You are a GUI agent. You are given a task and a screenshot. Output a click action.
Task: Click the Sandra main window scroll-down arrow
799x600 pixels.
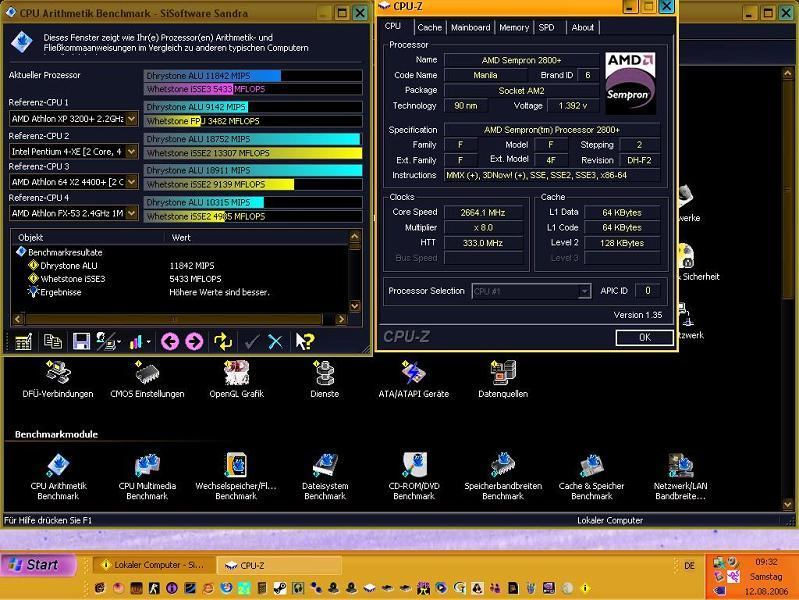788,505
